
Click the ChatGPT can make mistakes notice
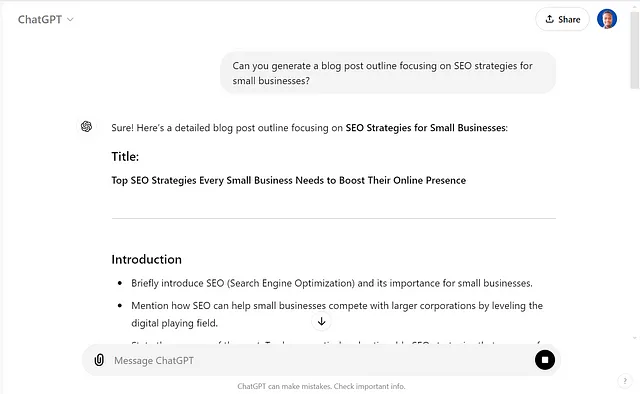[321, 386]
